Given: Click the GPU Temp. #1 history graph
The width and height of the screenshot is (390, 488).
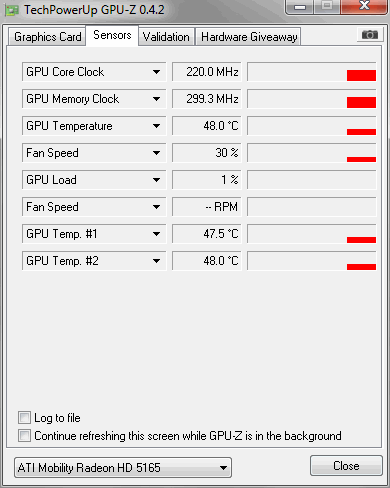Looking at the screenshot, I should pos(312,234).
